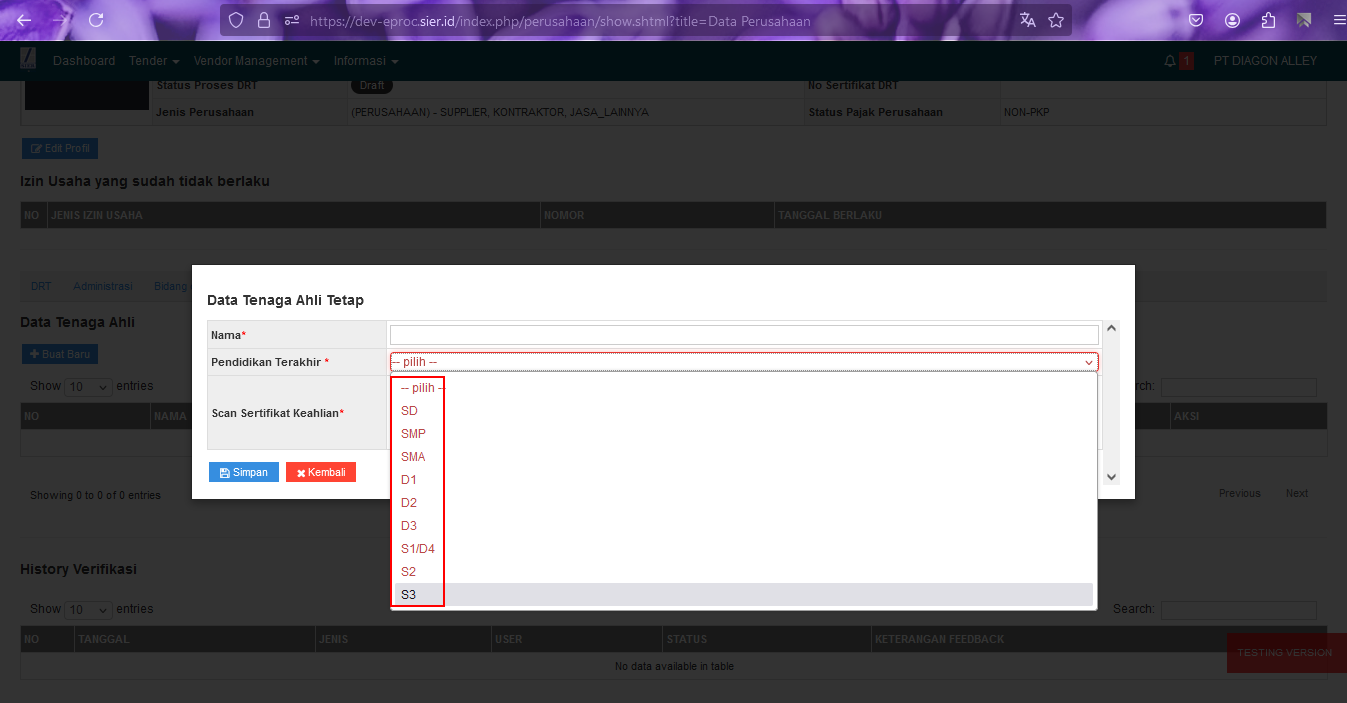The image size is (1347, 703).
Task: Bookmark this page with the star icon
Action: tap(1056, 20)
